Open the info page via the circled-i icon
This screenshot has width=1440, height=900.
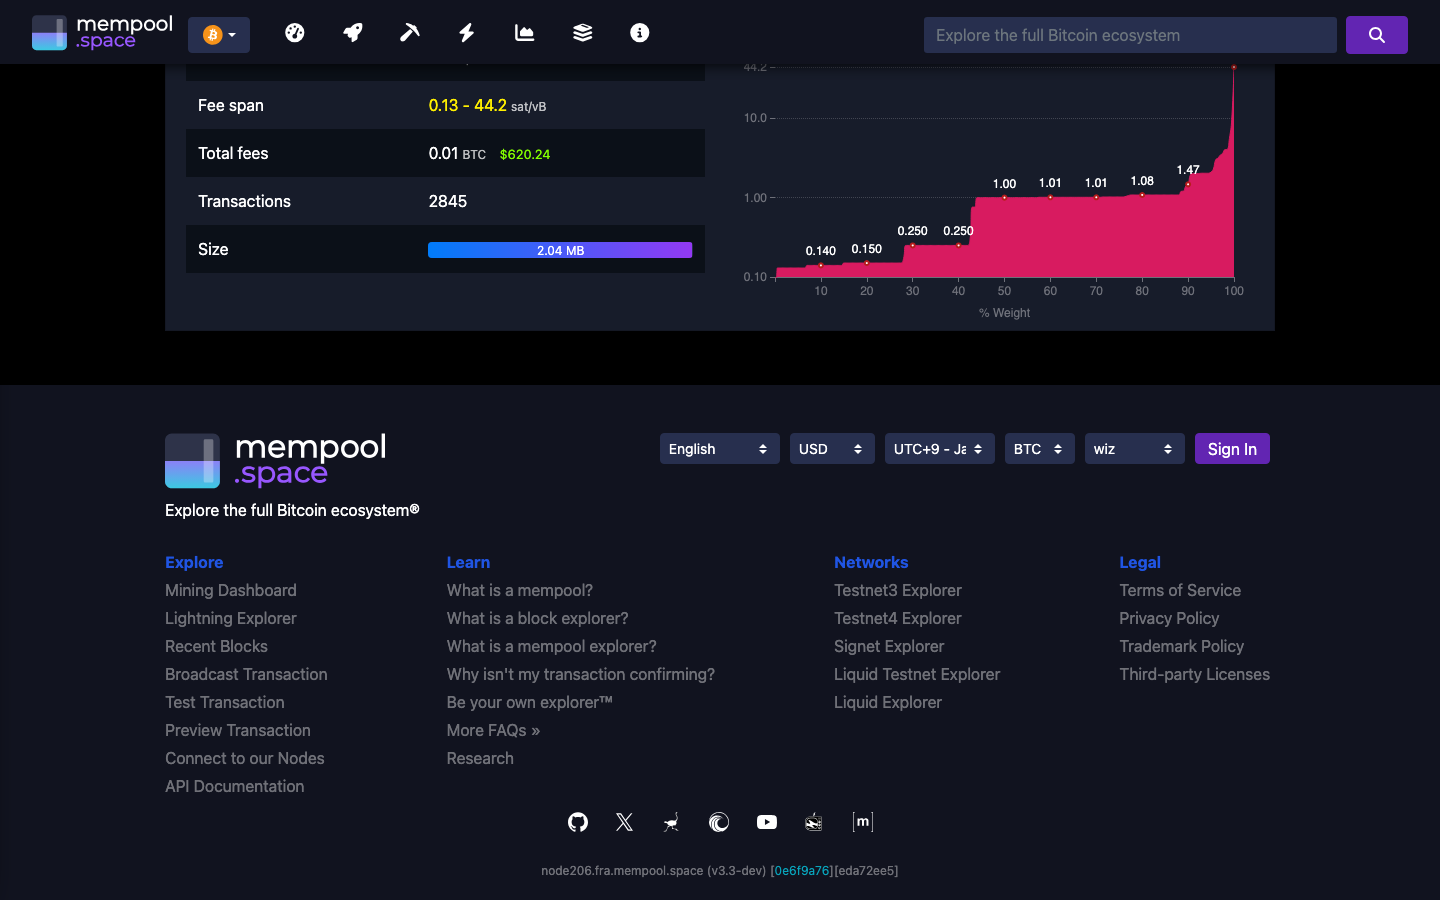639,32
